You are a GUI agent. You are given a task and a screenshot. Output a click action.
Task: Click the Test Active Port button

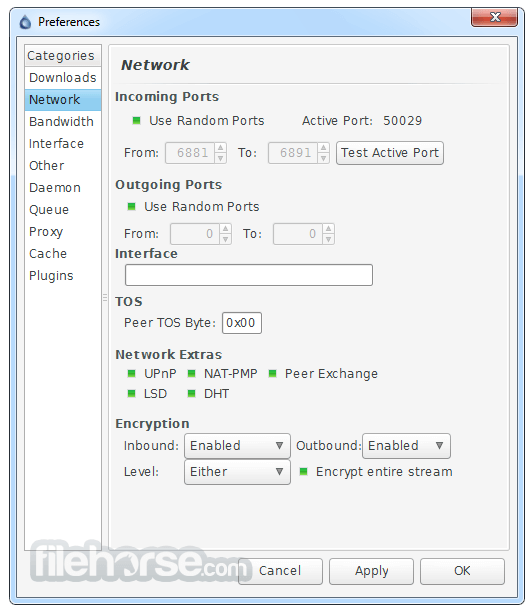(x=390, y=153)
